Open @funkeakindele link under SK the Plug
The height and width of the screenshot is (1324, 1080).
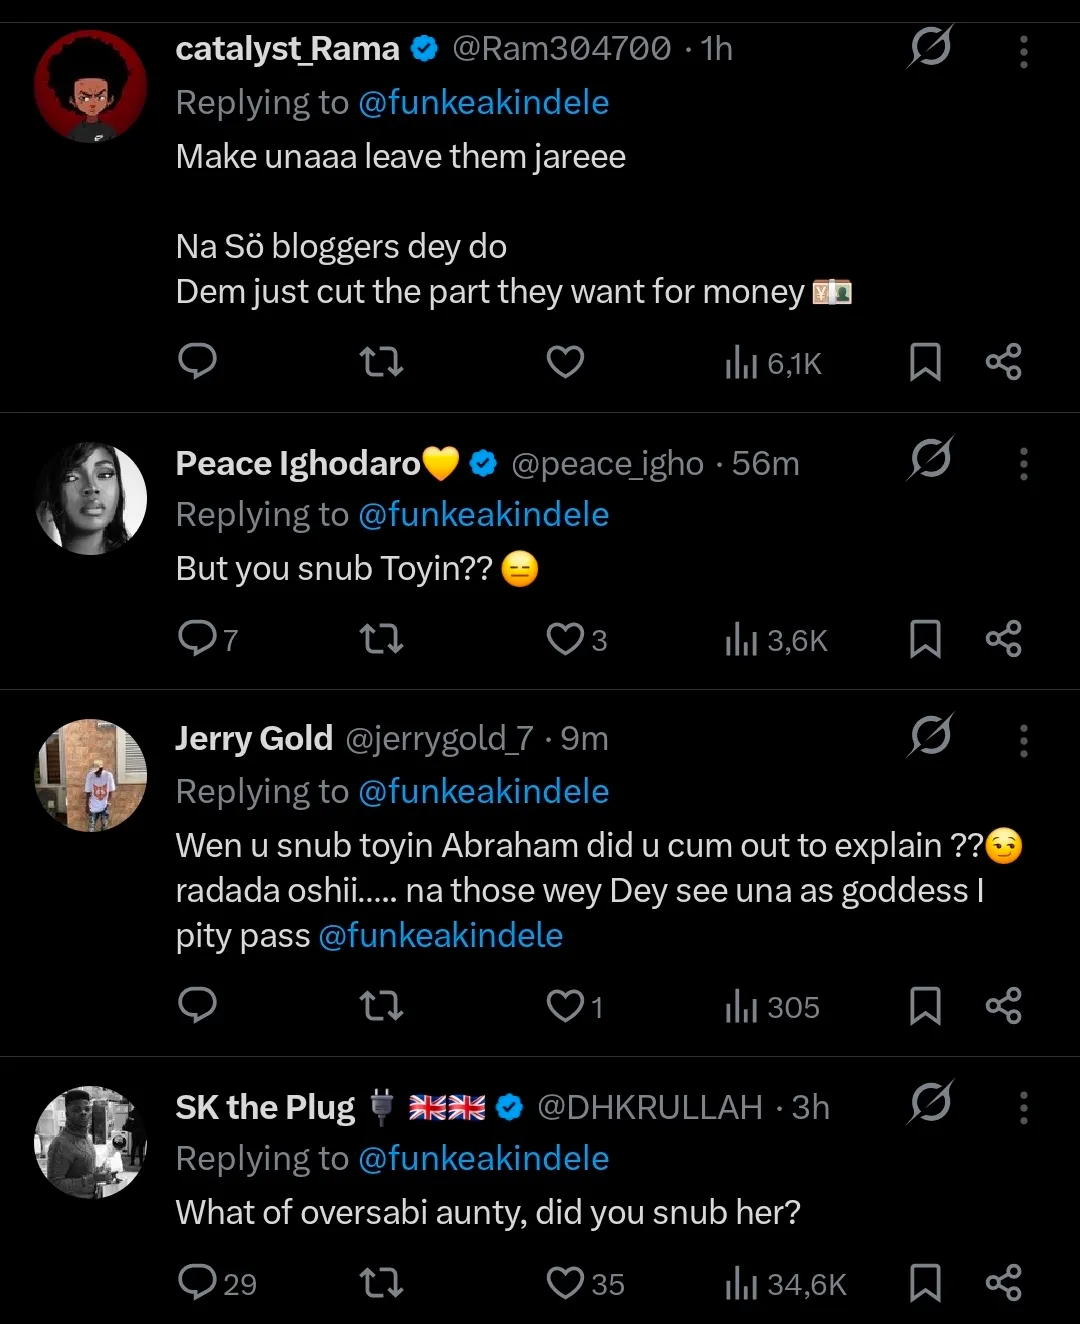(x=483, y=1158)
